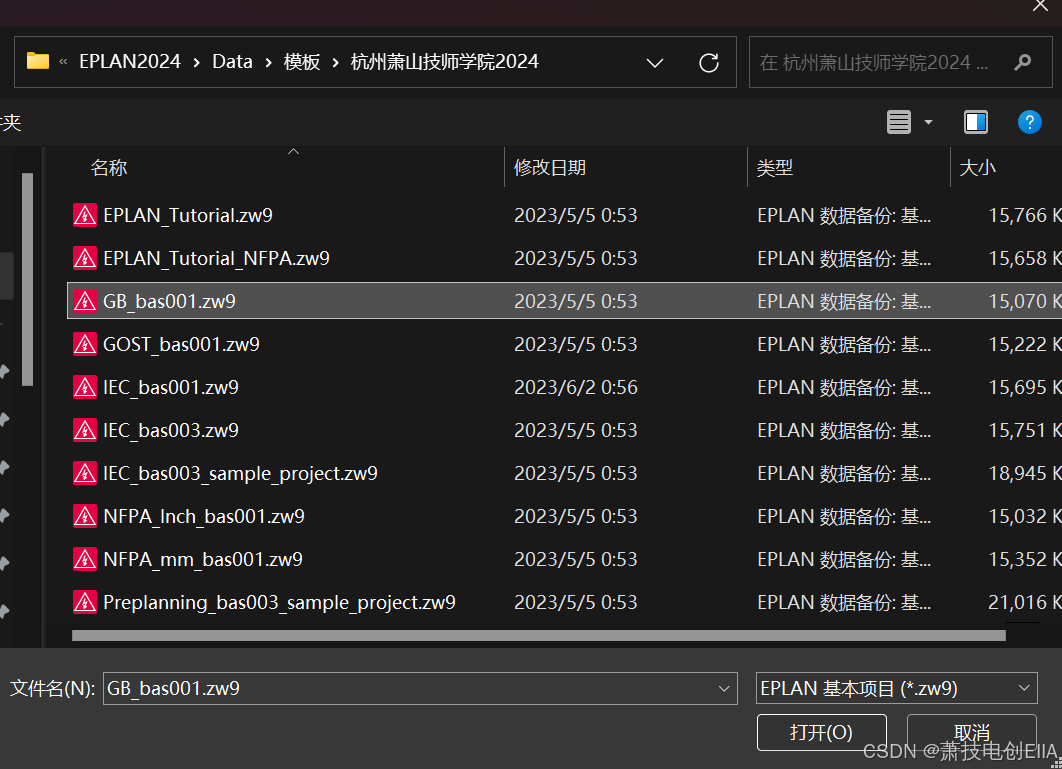Click the size value 18,945

[1017, 474]
